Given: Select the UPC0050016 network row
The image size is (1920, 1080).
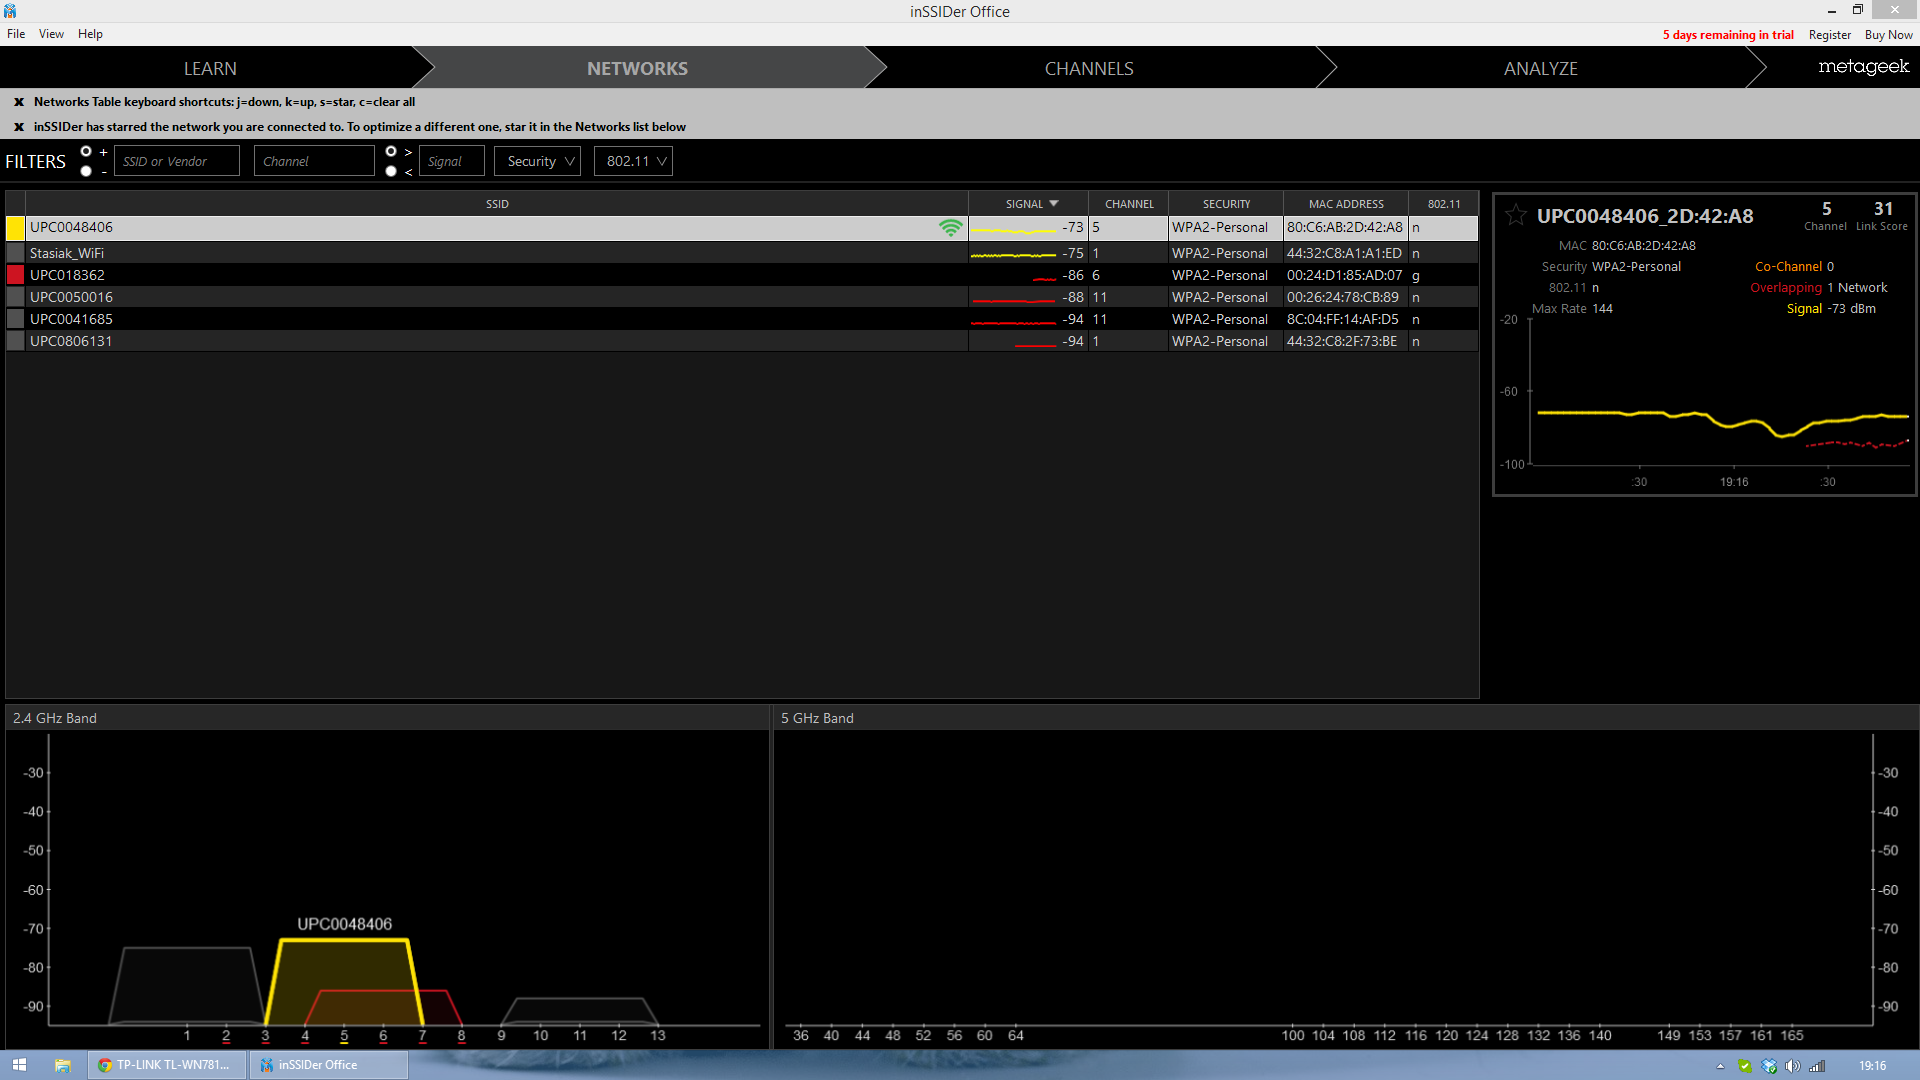Looking at the screenshot, I should click(x=742, y=297).
